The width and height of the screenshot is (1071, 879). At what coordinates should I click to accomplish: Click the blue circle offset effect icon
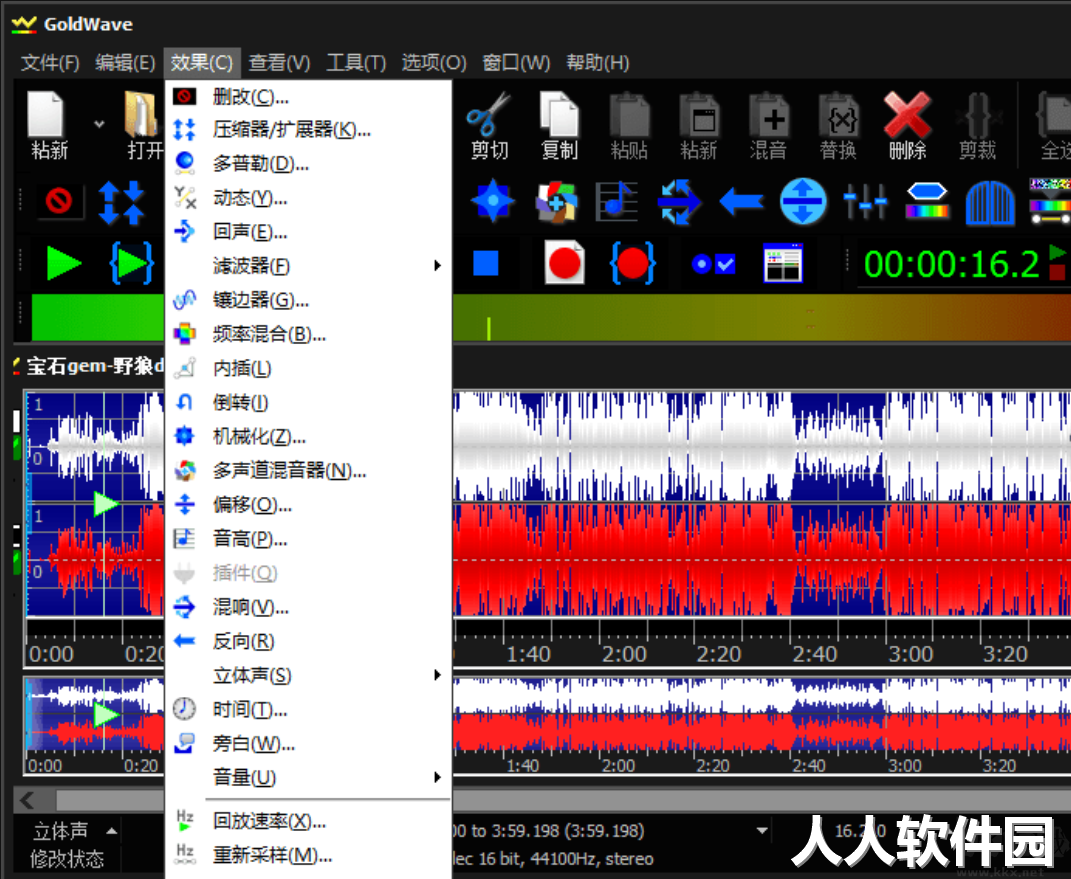[803, 201]
